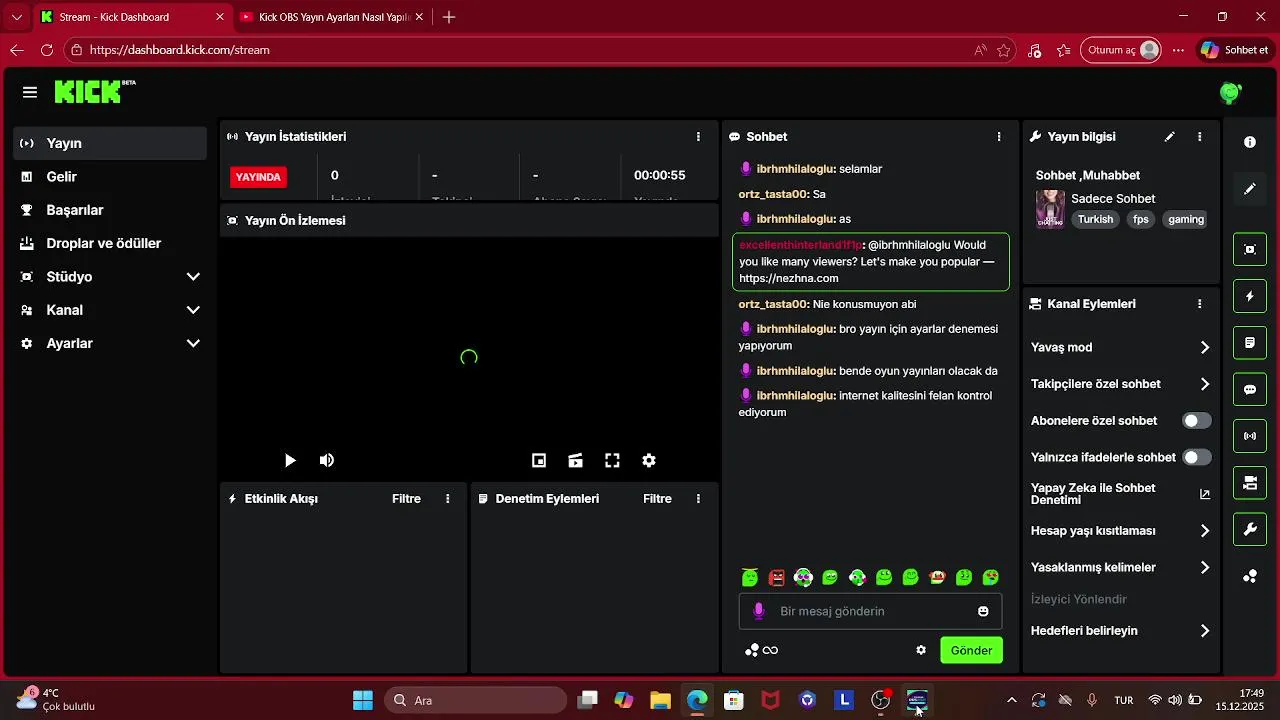Click the preview frame widget icon
The width and height of the screenshot is (1280, 720).
[1250, 249]
